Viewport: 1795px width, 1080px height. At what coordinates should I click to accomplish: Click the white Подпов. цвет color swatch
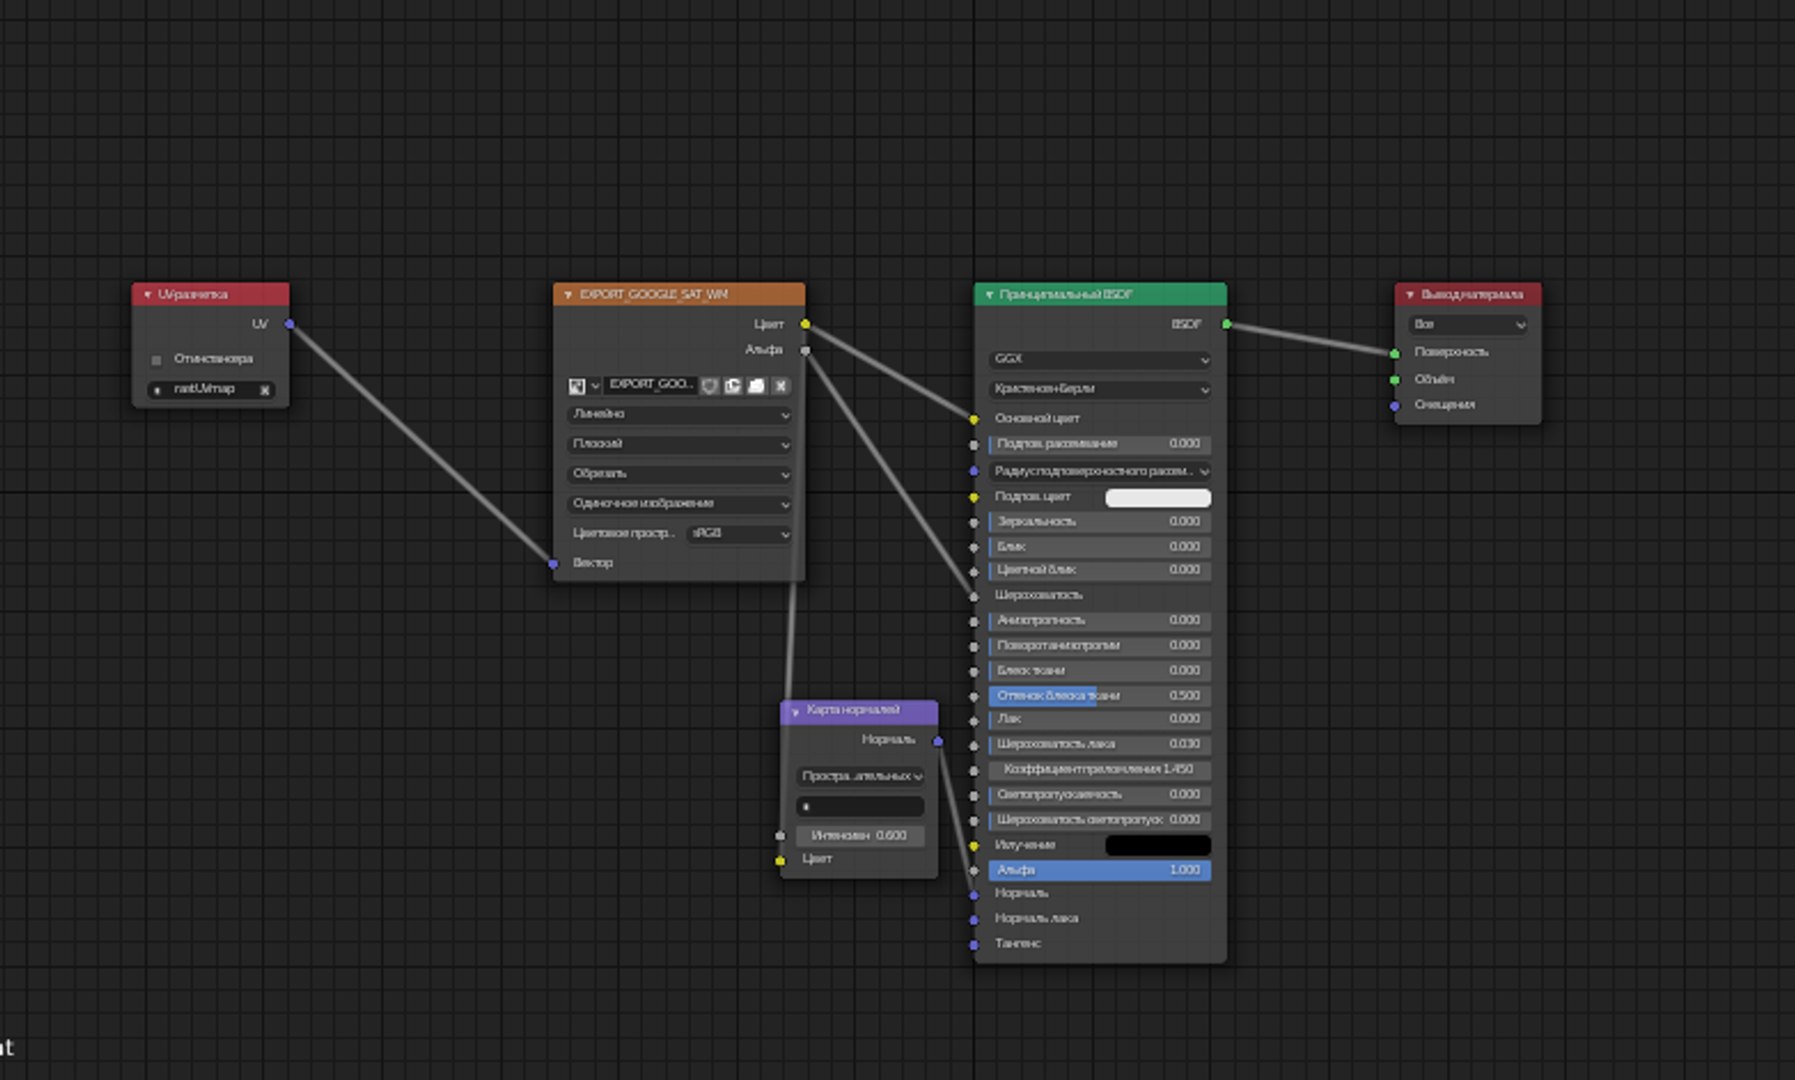(x=1158, y=498)
